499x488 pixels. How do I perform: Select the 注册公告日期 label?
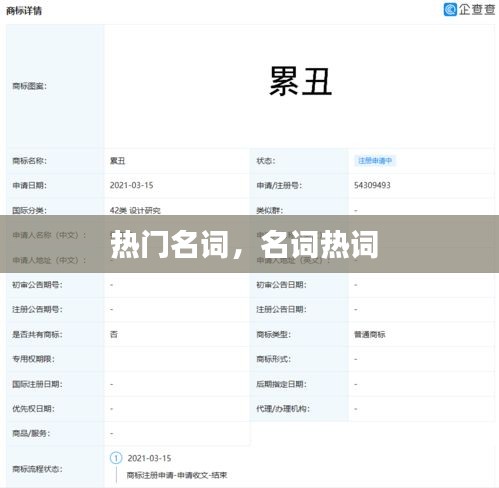281,309
